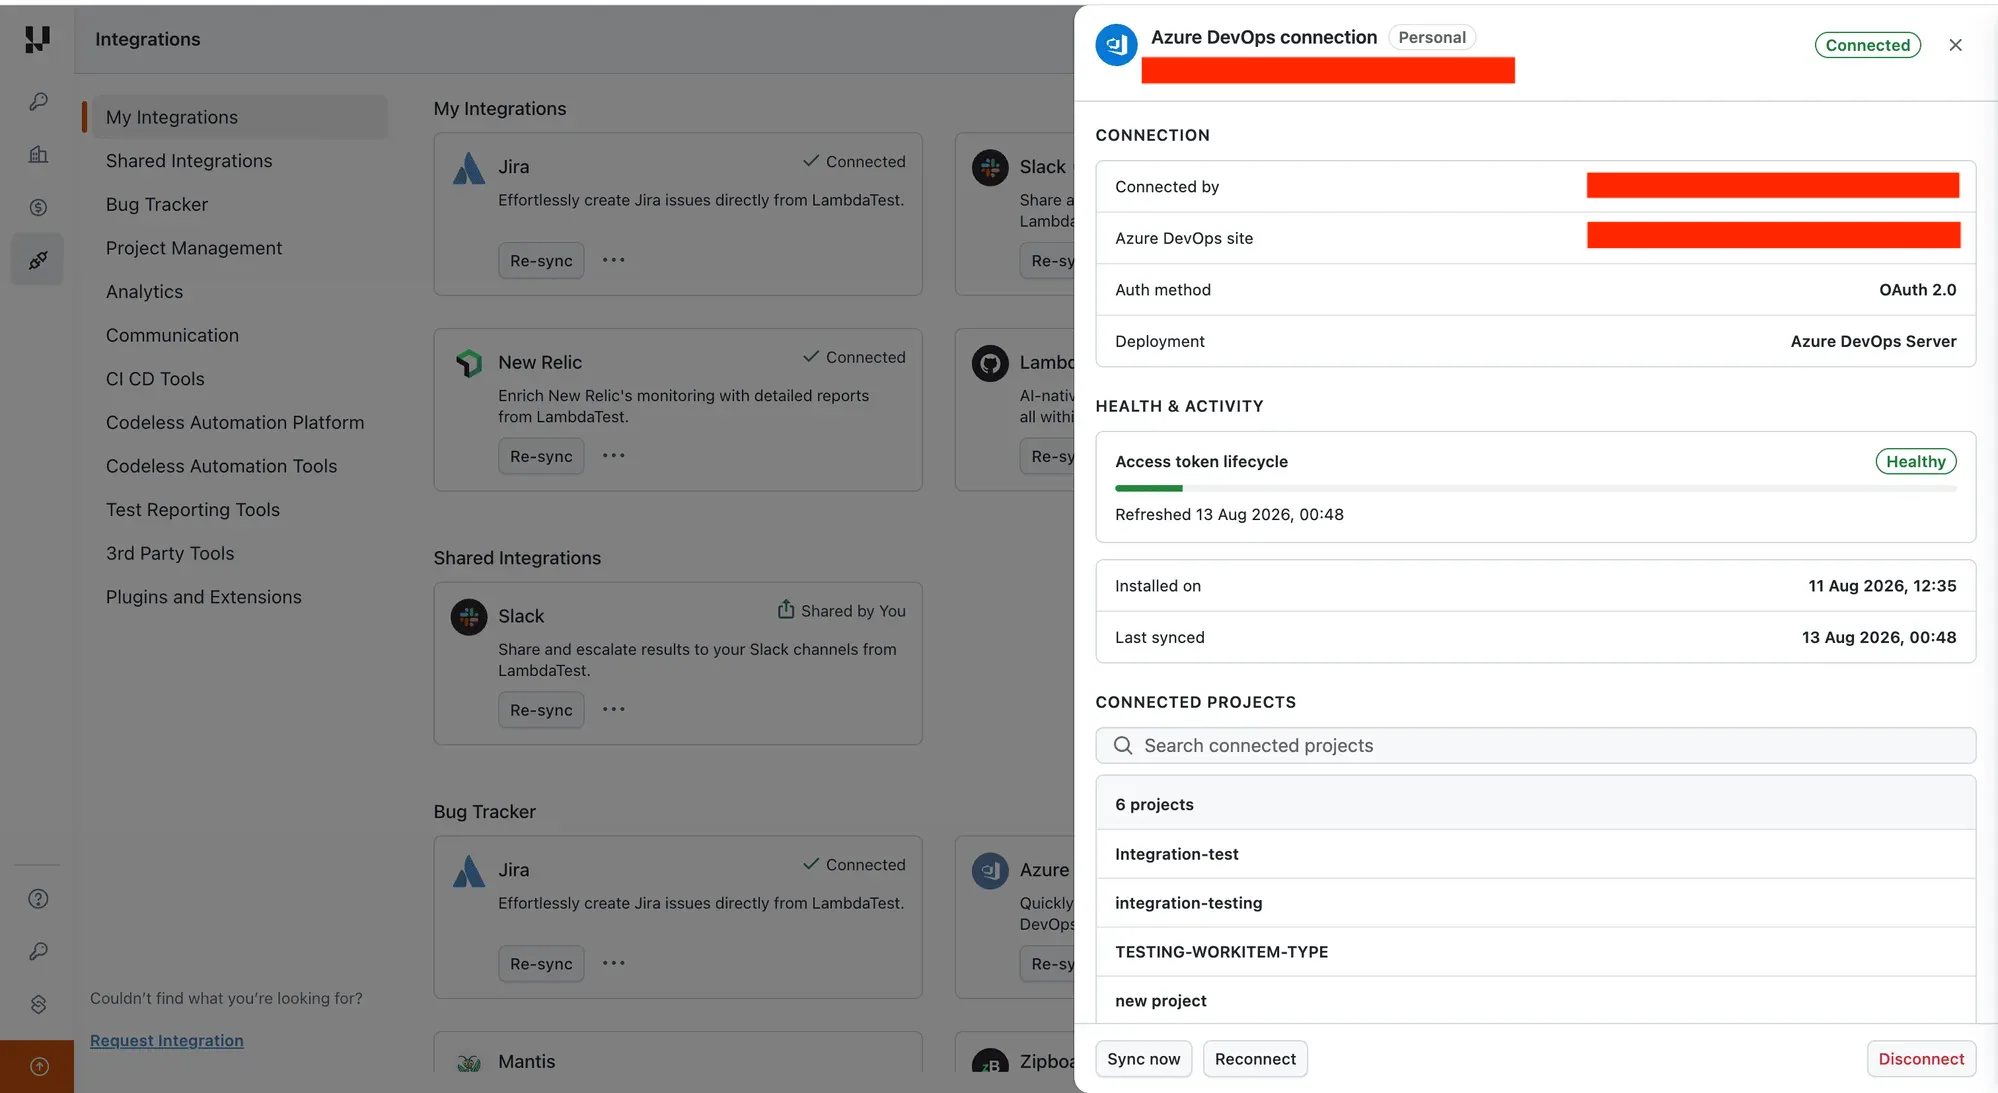Open Shared Integrations category

tap(189, 161)
